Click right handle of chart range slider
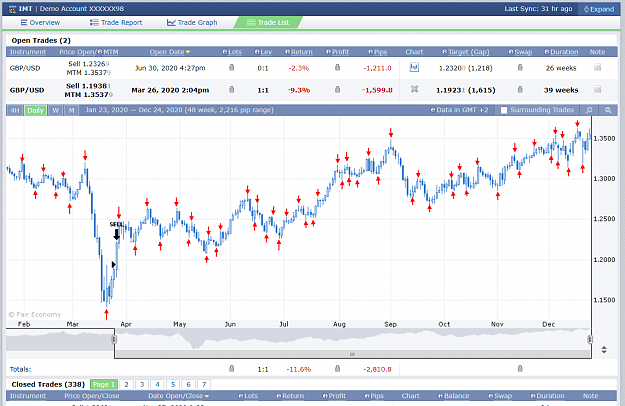The width and height of the screenshot is (625, 406). [590, 339]
